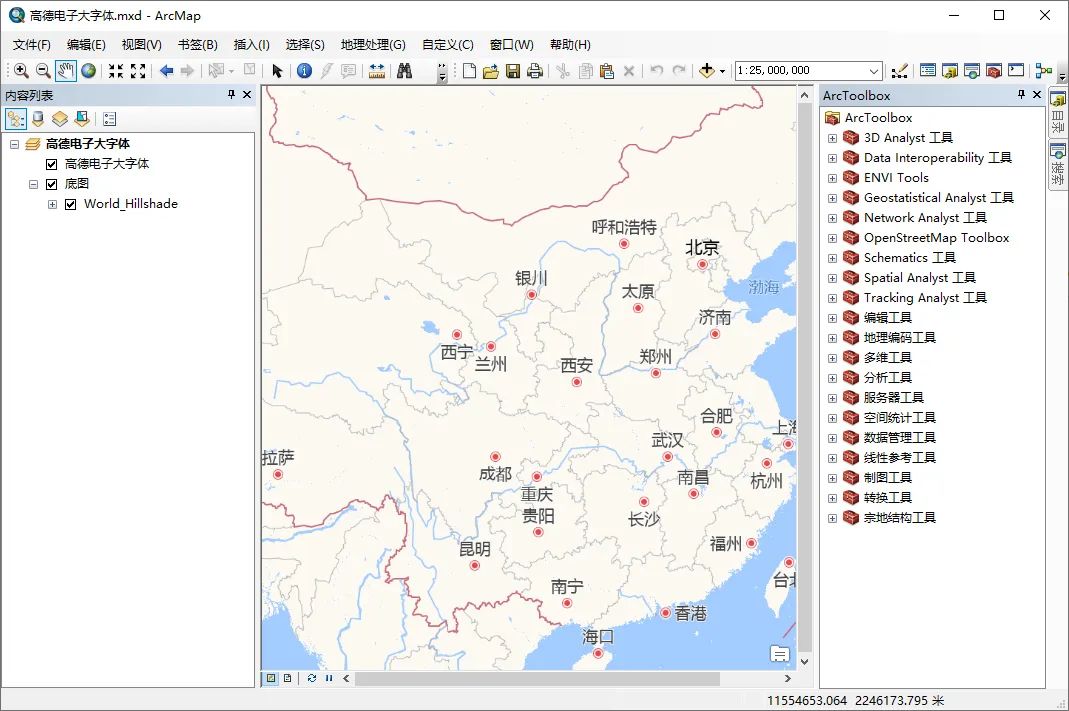Expand the World_Hillshade layer
The image size is (1069, 711).
[x=52, y=205]
